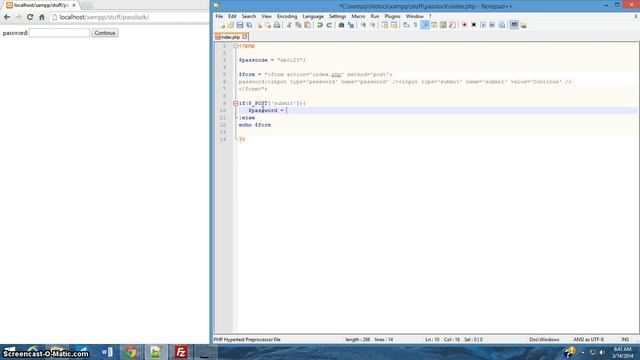Zoom out on the editor text
This screenshot has height=360, width=640.
(372, 25)
